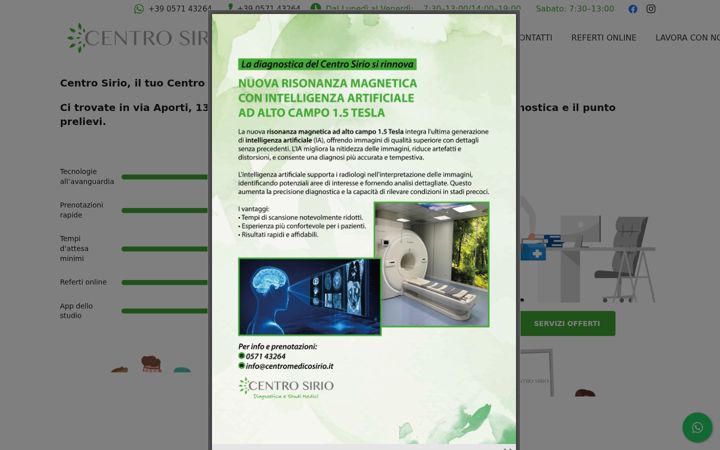Image resolution: width=720 pixels, height=450 pixels.
Task: Open the Facebook page icon
Action: (633, 9)
